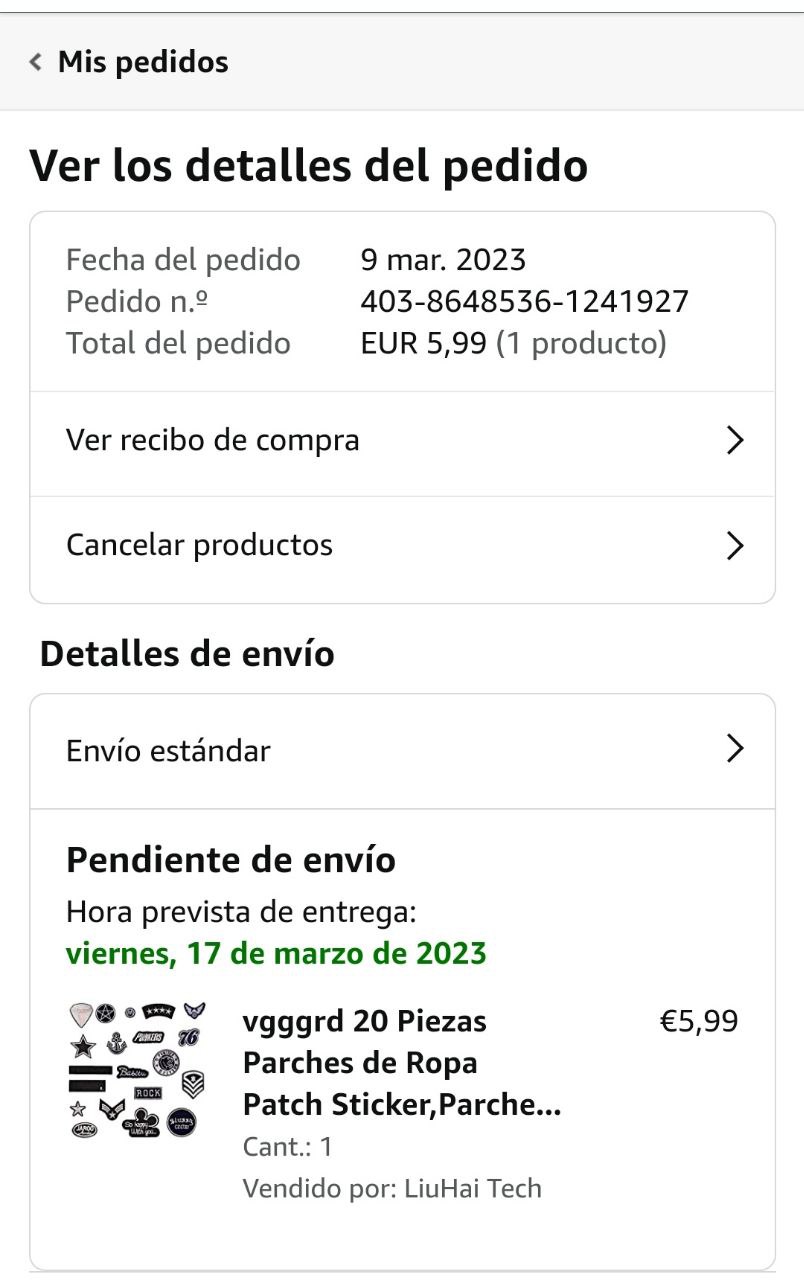This screenshot has height=1280, width=804.
Task: Go back via Mis pedidos label
Action: coord(143,62)
